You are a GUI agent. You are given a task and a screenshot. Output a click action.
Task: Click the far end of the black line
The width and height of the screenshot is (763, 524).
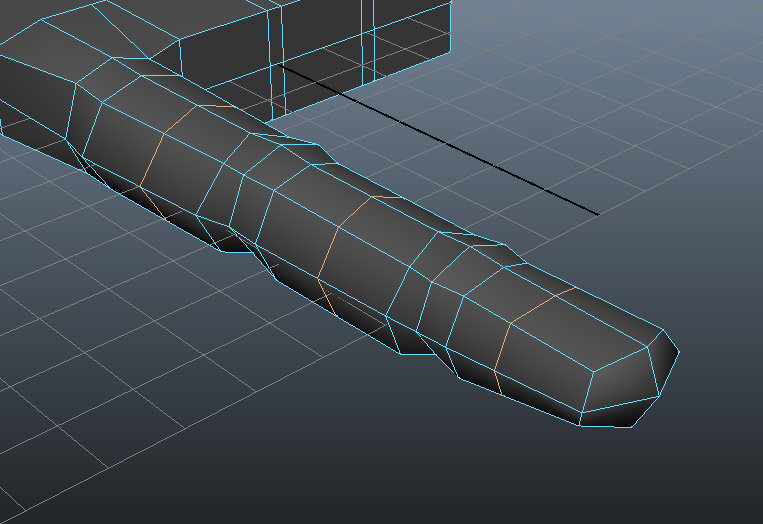(x=597, y=214)
